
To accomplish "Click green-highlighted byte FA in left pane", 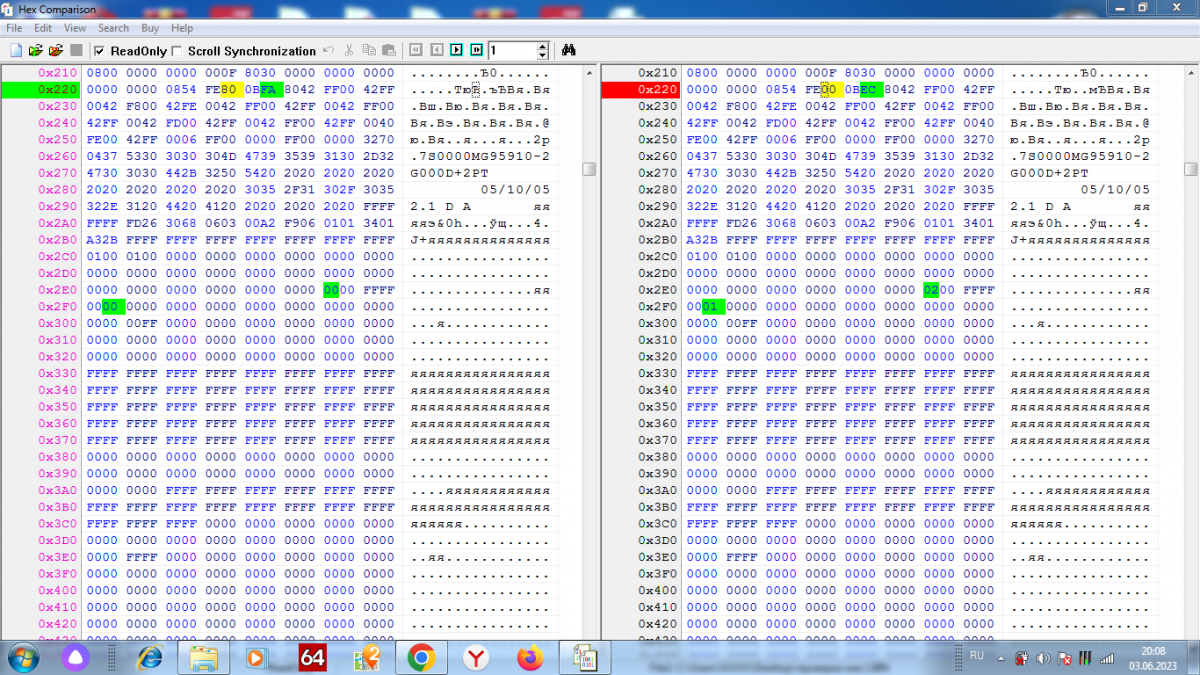I will pyautogui.click(x=271, y=89).
